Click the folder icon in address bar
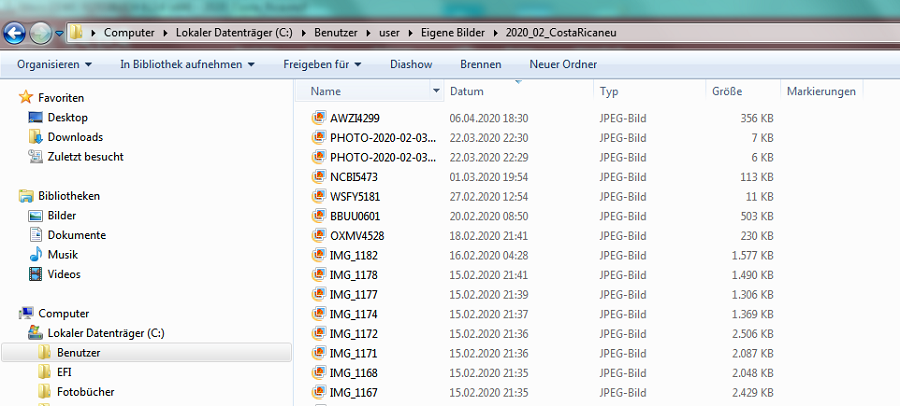 [x=76, y=33]
